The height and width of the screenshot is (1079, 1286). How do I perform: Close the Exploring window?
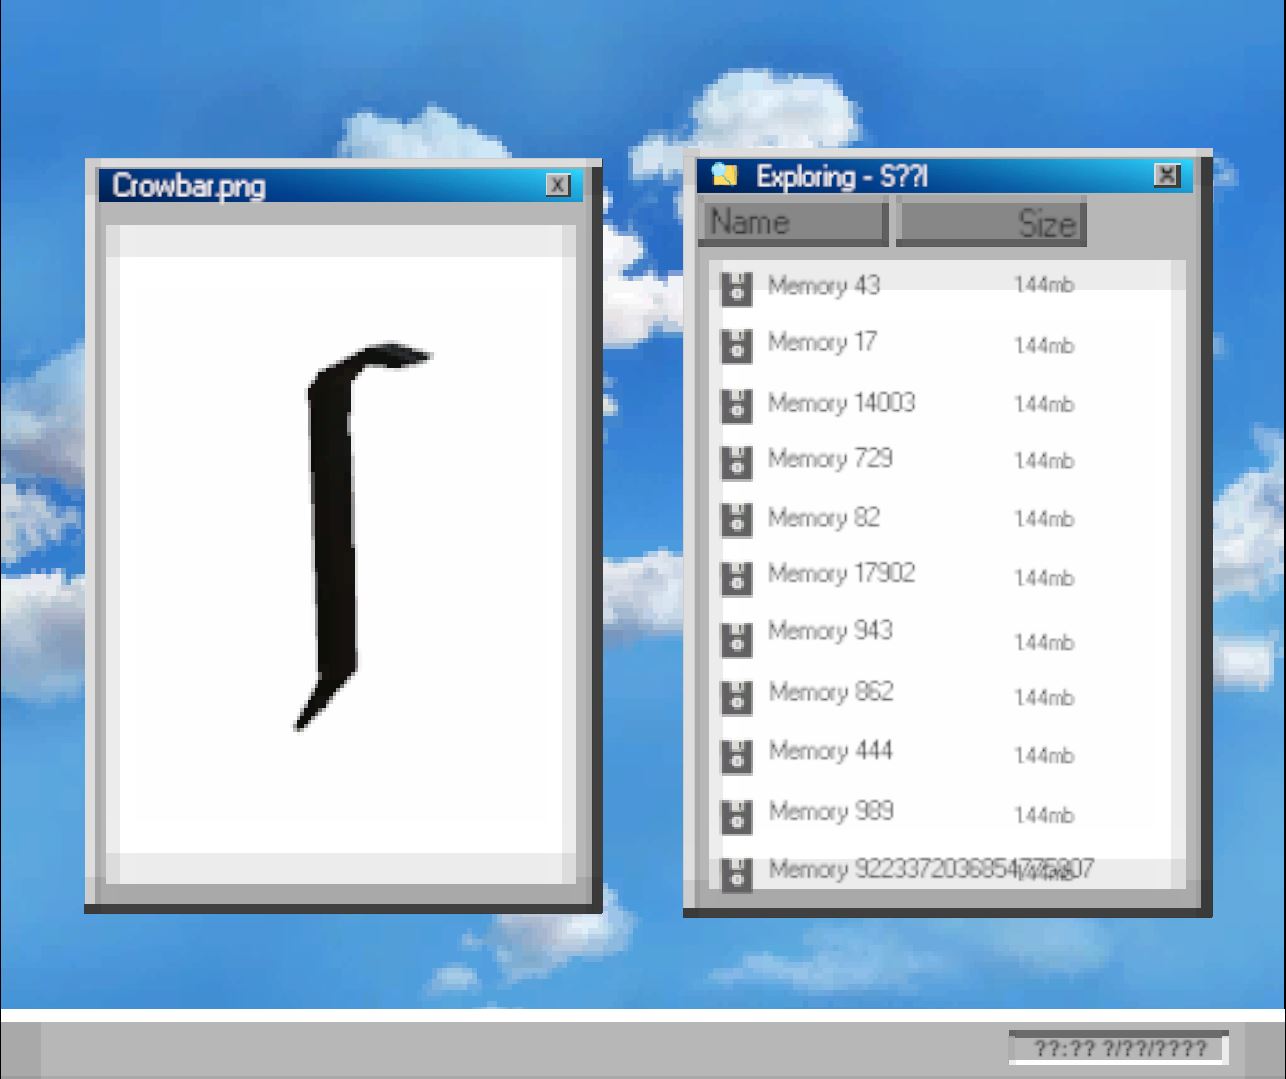click(x=1167, y=175)
